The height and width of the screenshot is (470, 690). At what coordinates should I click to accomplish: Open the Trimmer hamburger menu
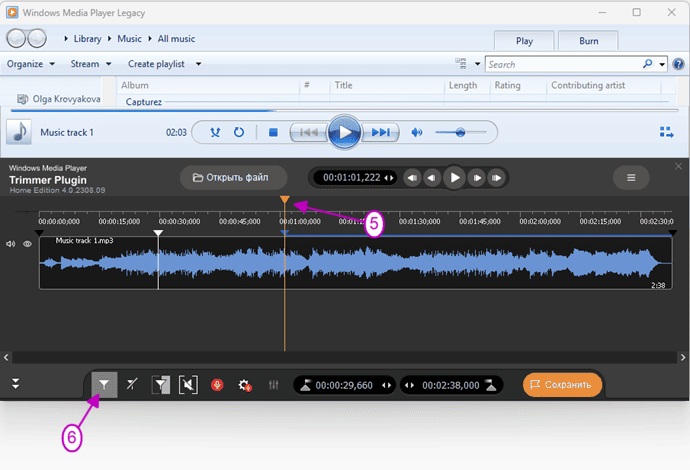[631, 177]
